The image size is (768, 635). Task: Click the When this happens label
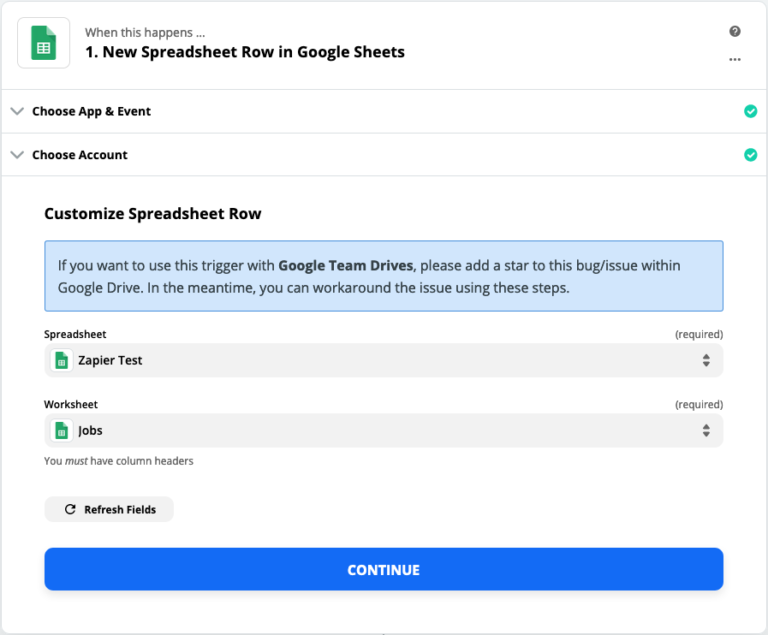coord(145,32)
